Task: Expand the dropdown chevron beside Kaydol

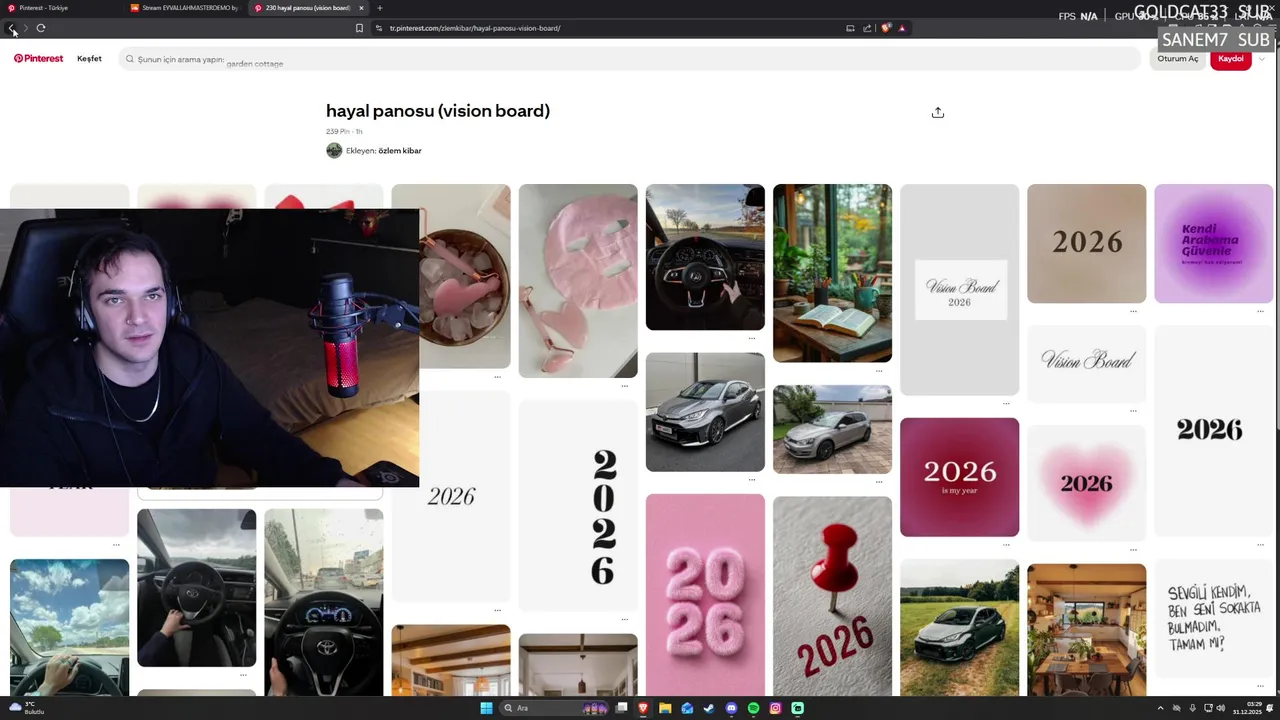Action: (x=1261, y=59)
